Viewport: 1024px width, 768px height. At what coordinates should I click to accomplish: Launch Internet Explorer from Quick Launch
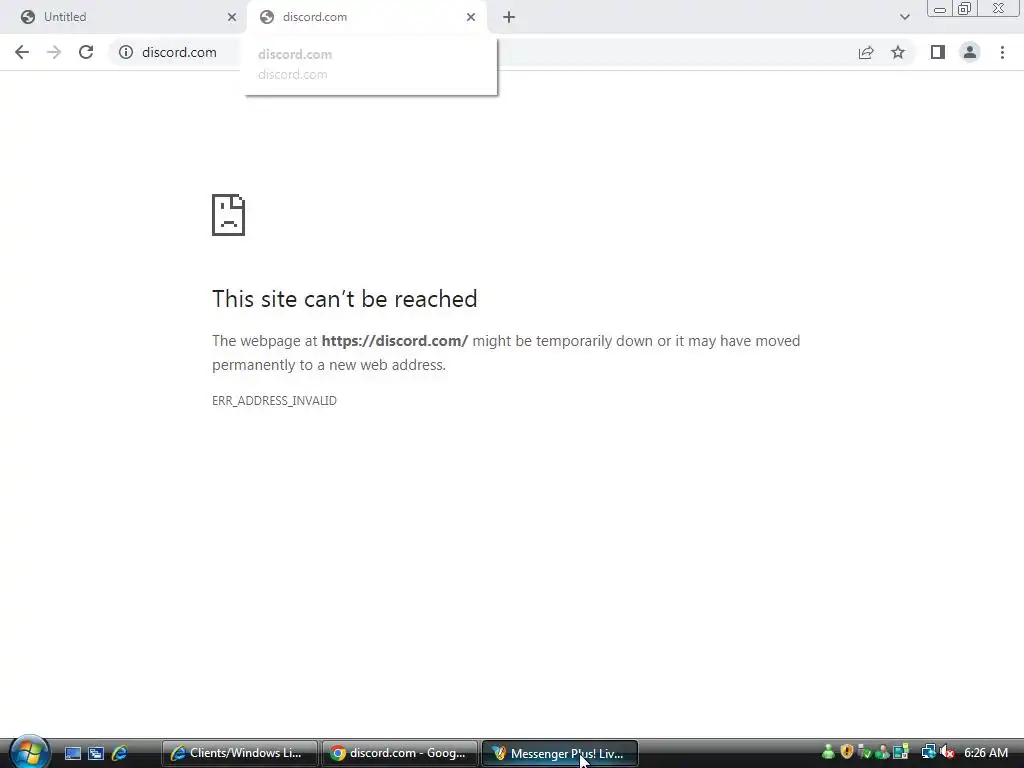[x=120, y=753]
